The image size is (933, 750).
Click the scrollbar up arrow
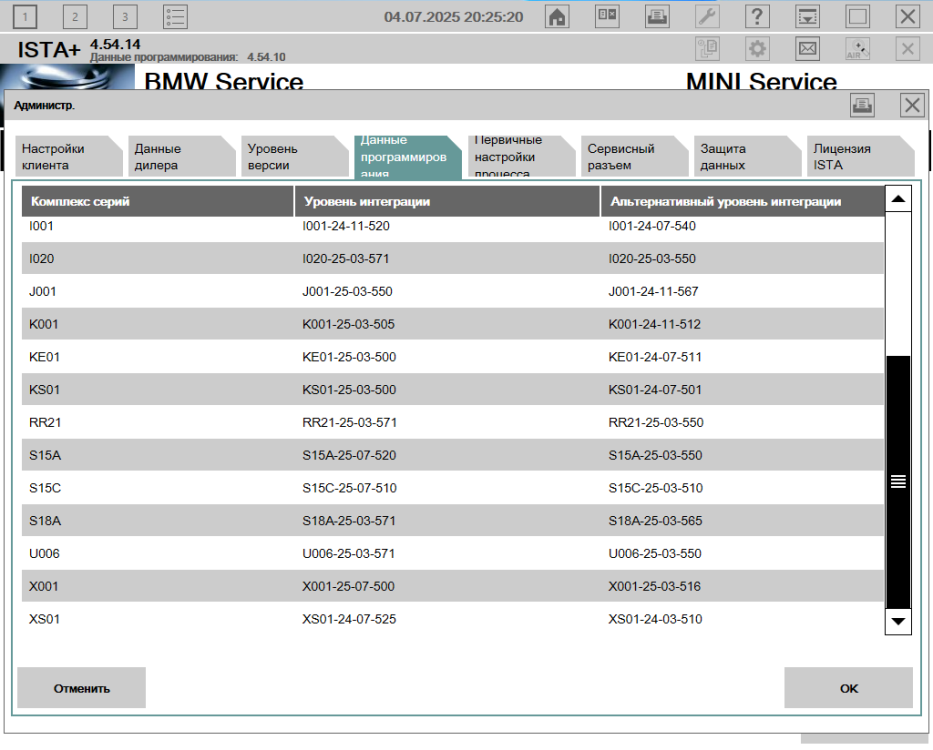[x=898, y=199]
